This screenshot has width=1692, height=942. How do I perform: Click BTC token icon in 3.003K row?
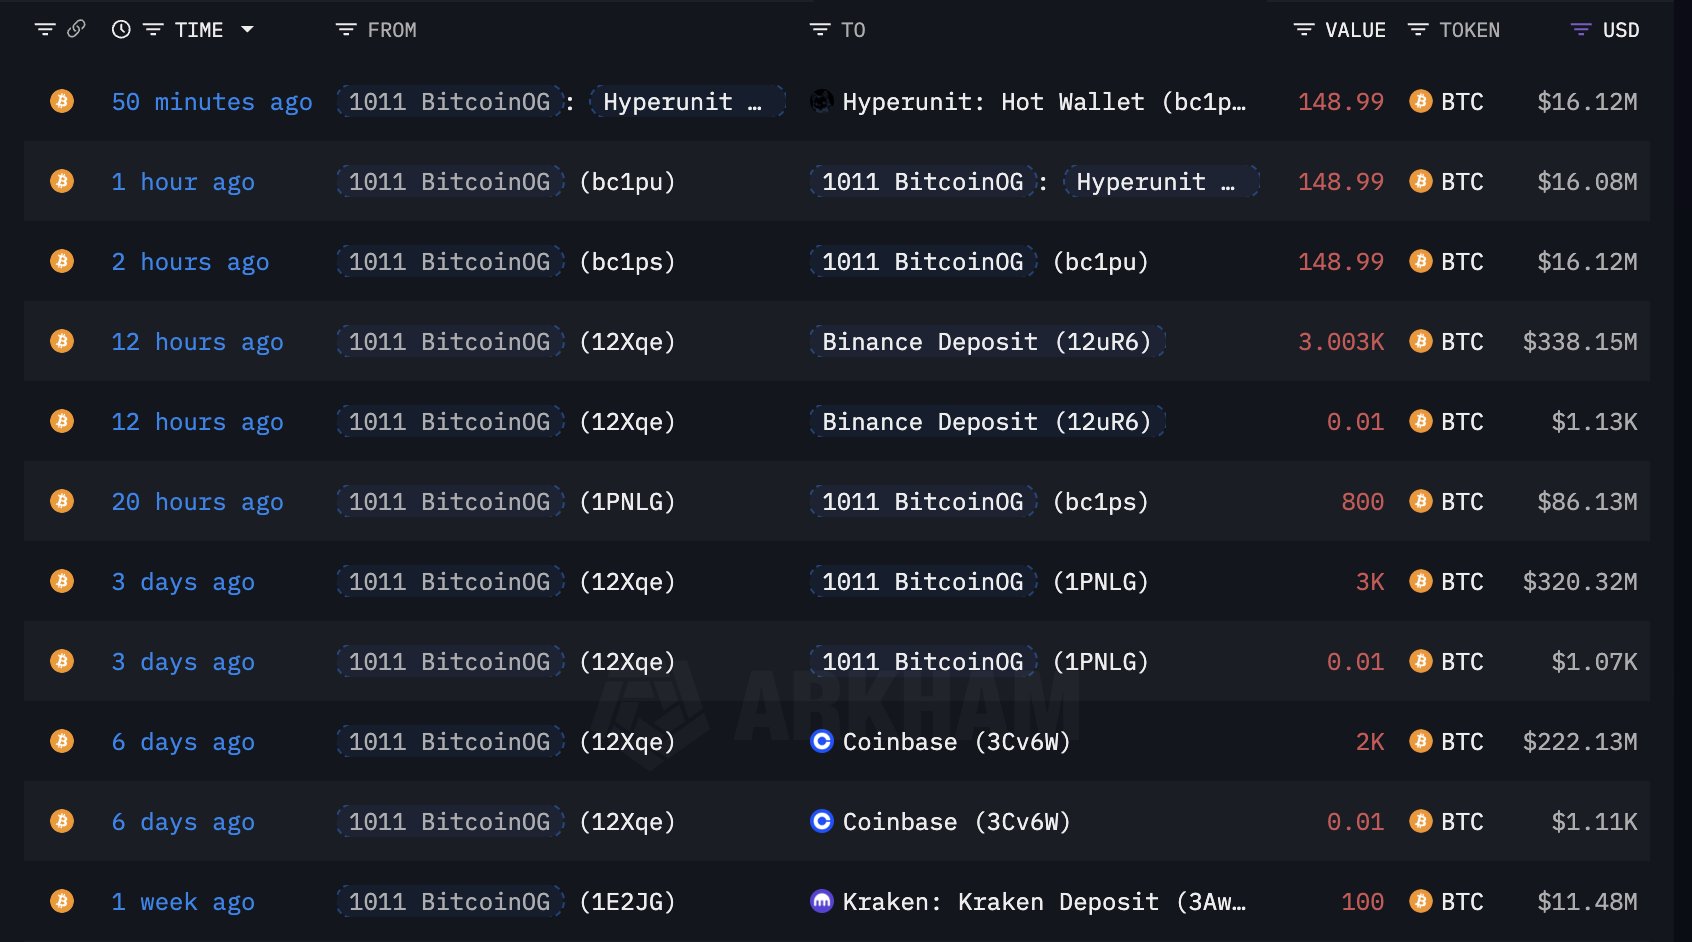click(x=1420, y=341)
